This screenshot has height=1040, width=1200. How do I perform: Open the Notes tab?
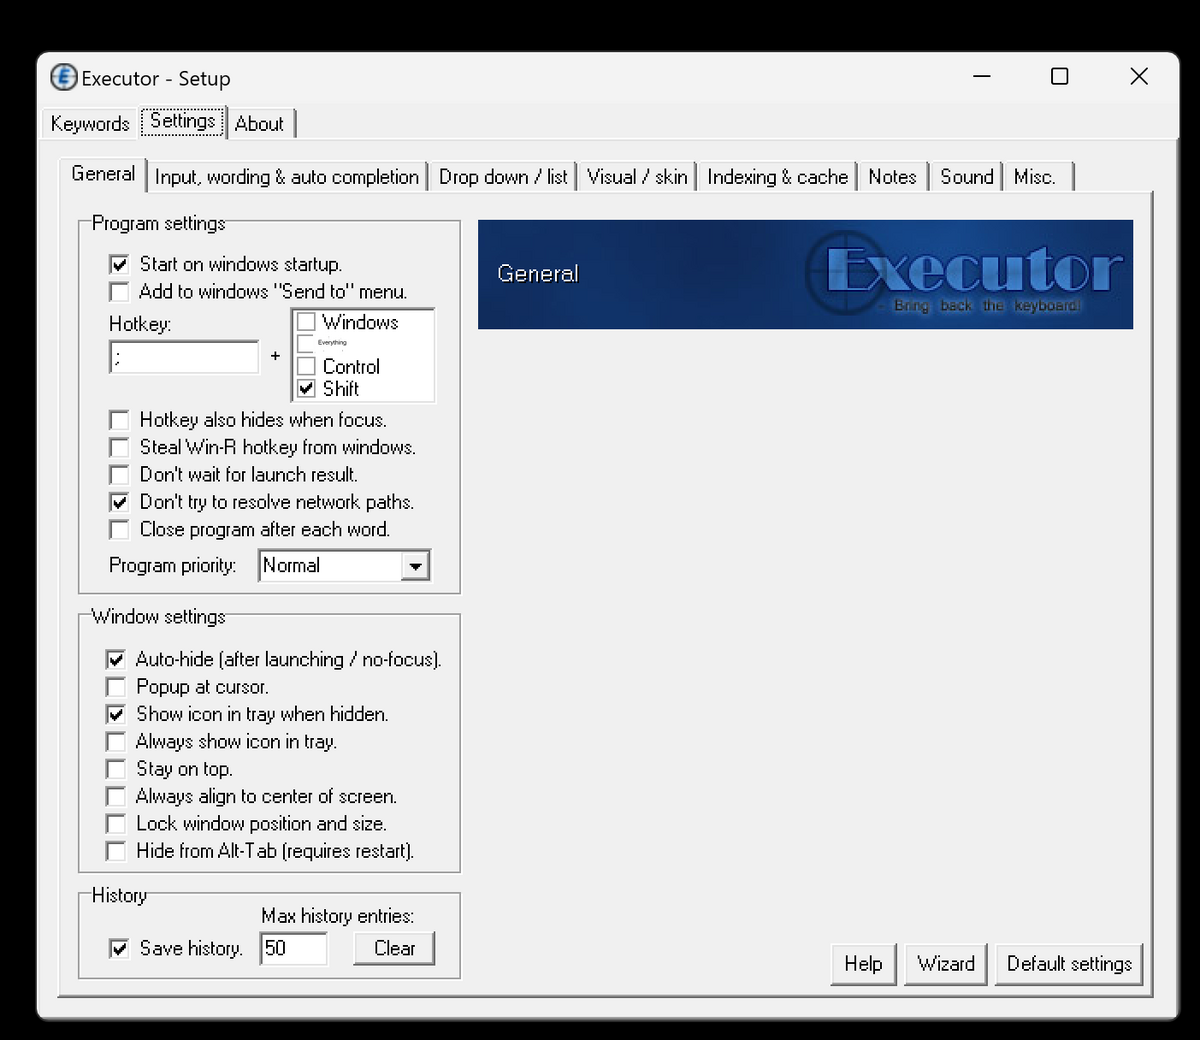click(x=892, y=177)
